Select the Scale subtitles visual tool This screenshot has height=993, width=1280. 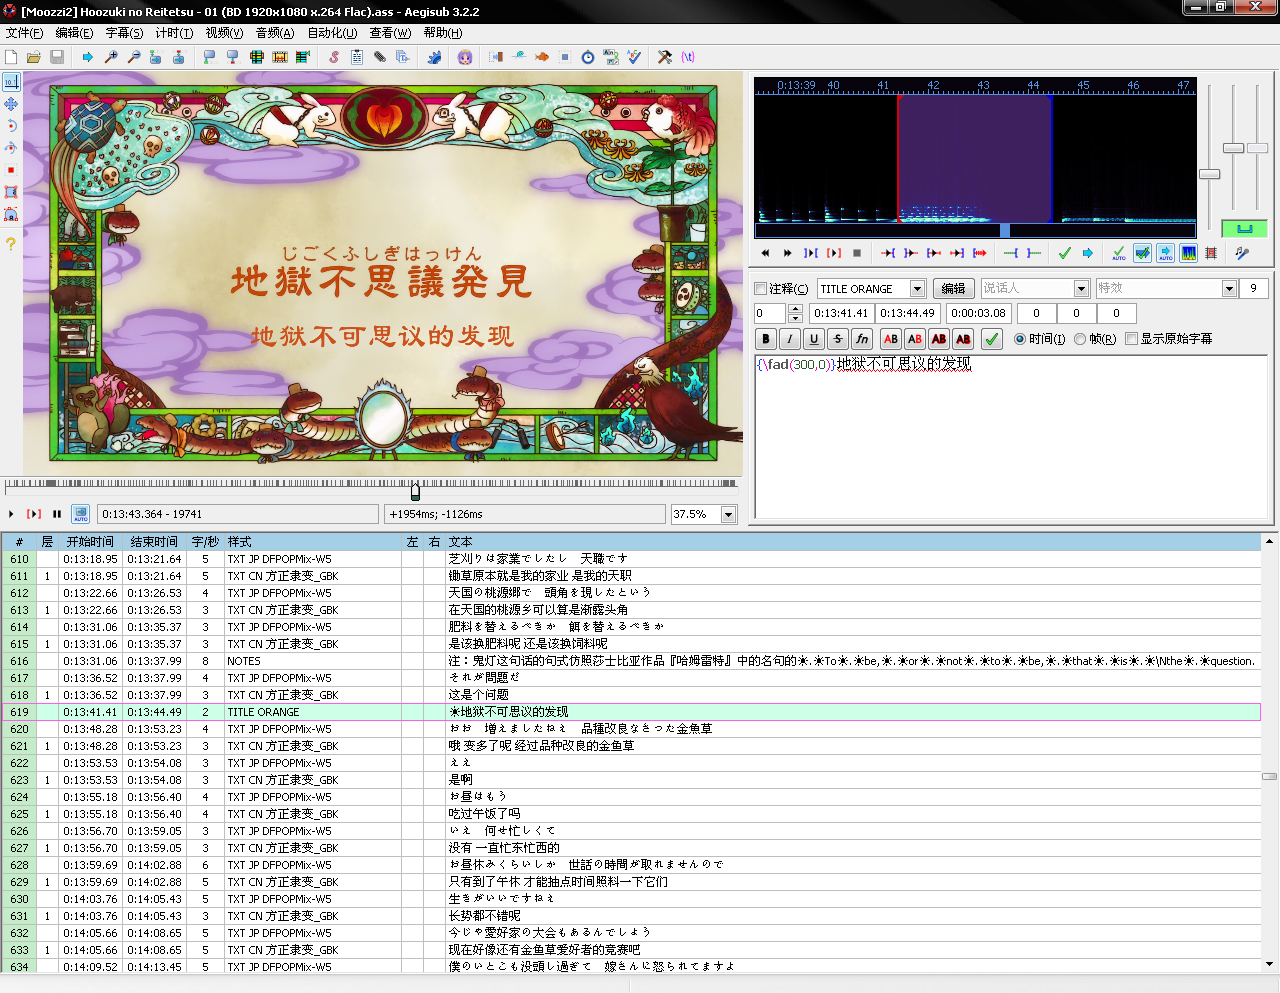(x=11, y=170)
